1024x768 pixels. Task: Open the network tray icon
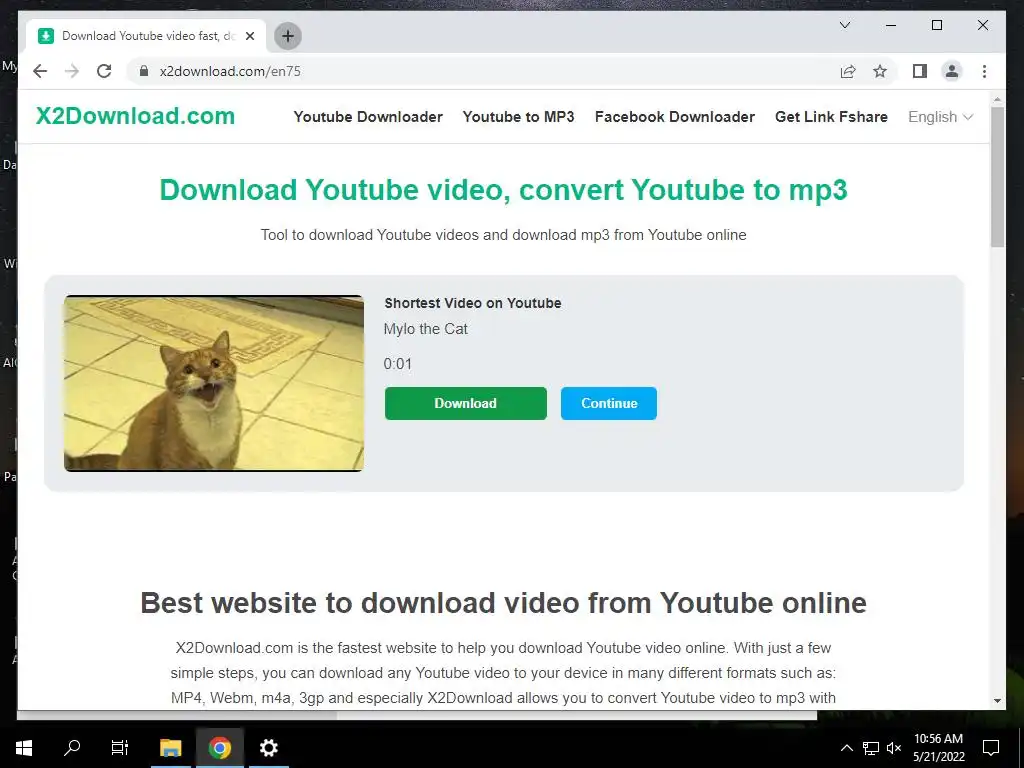click(871, 748)
